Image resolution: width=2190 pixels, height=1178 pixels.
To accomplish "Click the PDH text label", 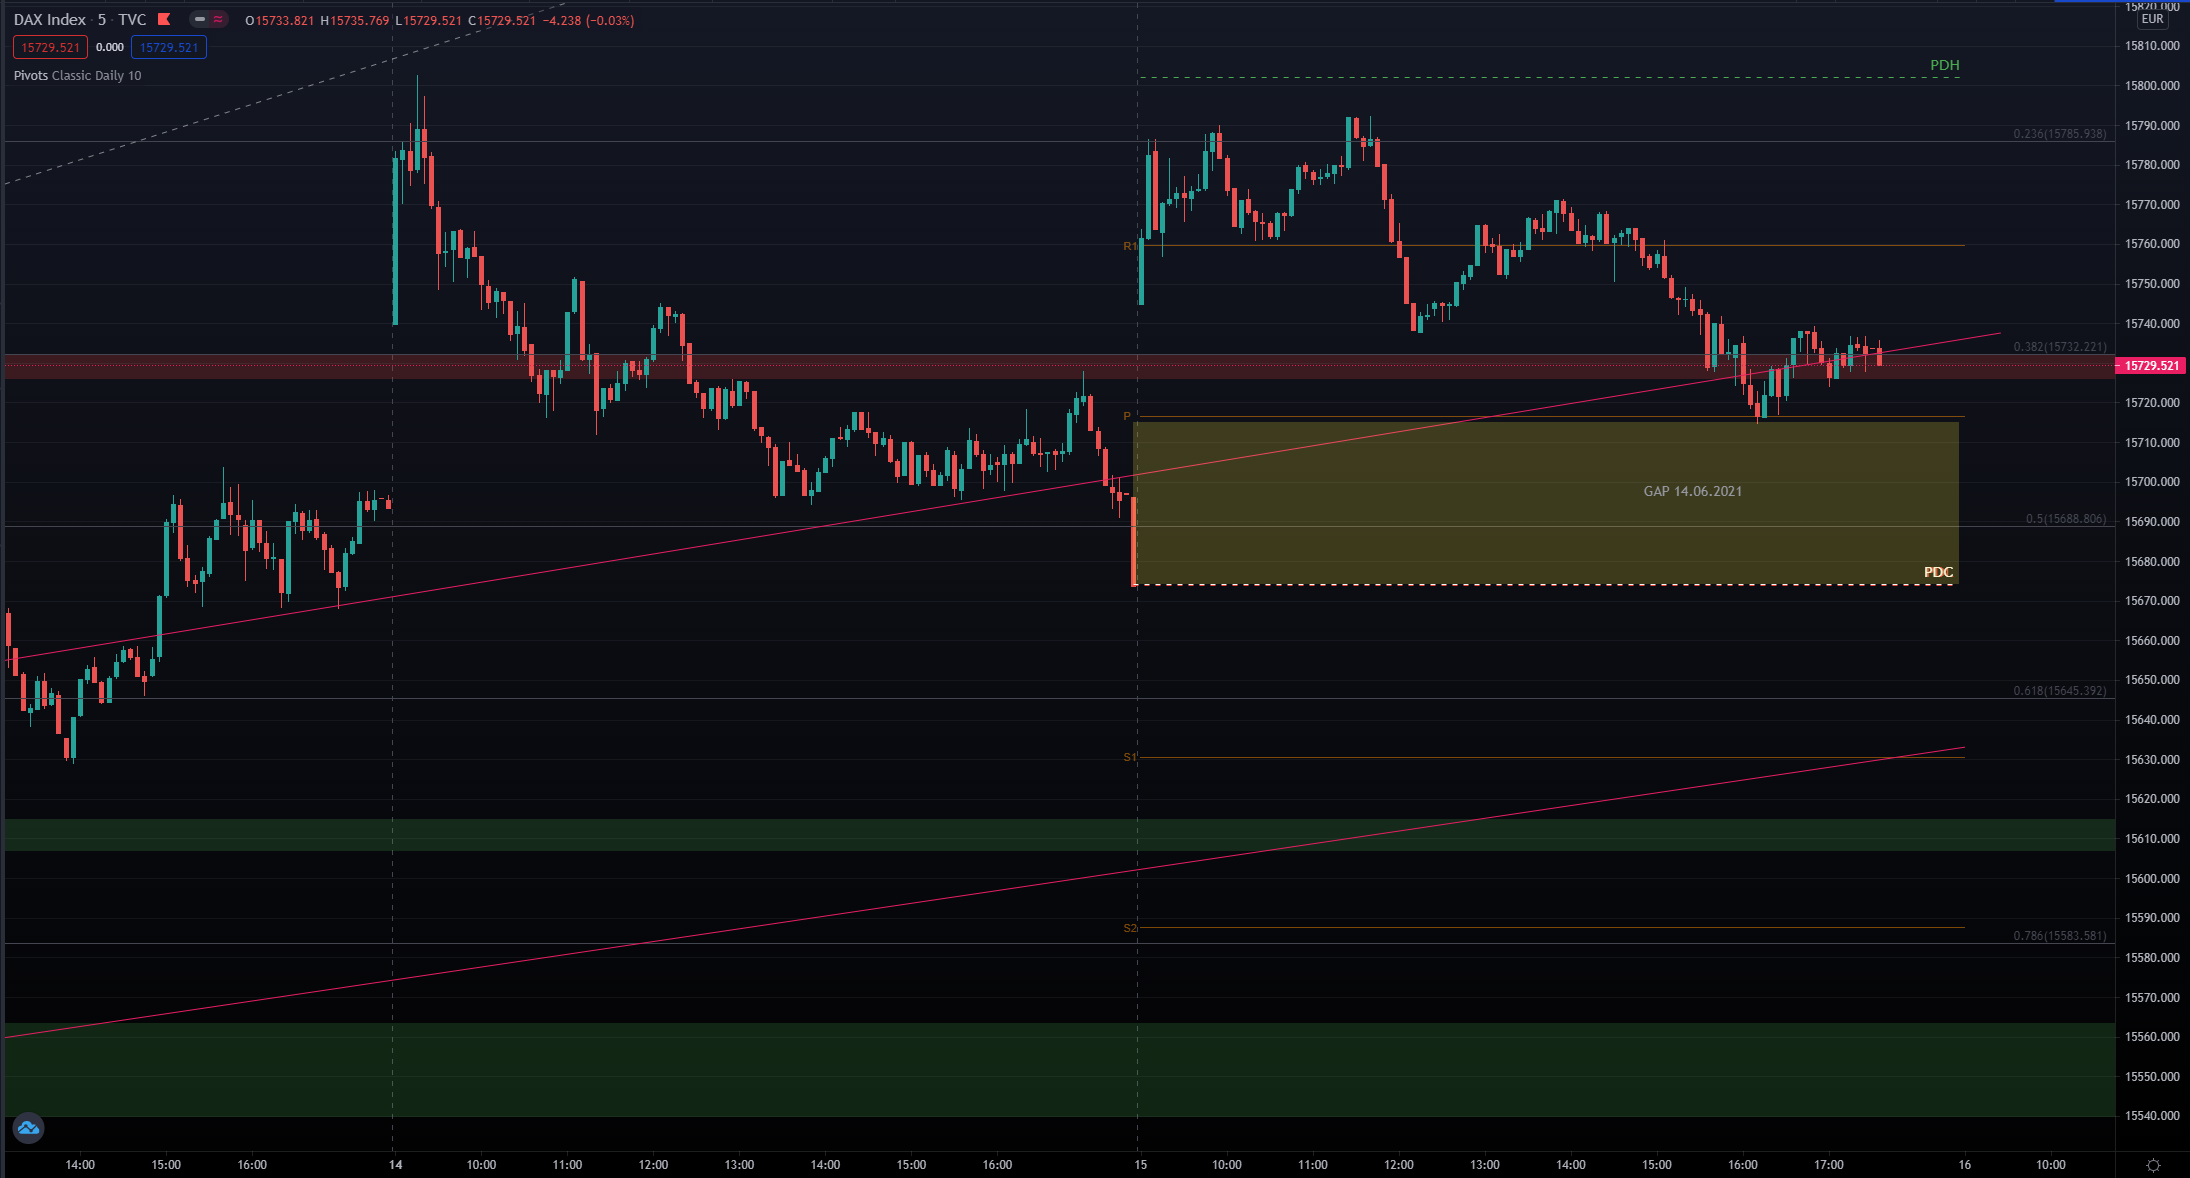I will click(x=1944, y=65).
